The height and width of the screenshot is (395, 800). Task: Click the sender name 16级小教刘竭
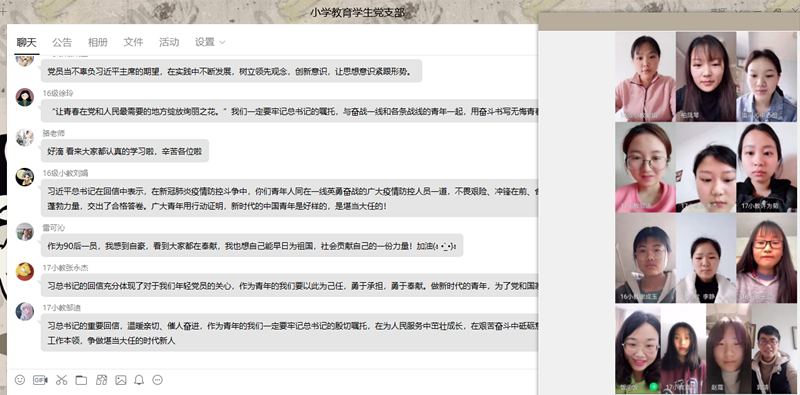click(65, 173)
